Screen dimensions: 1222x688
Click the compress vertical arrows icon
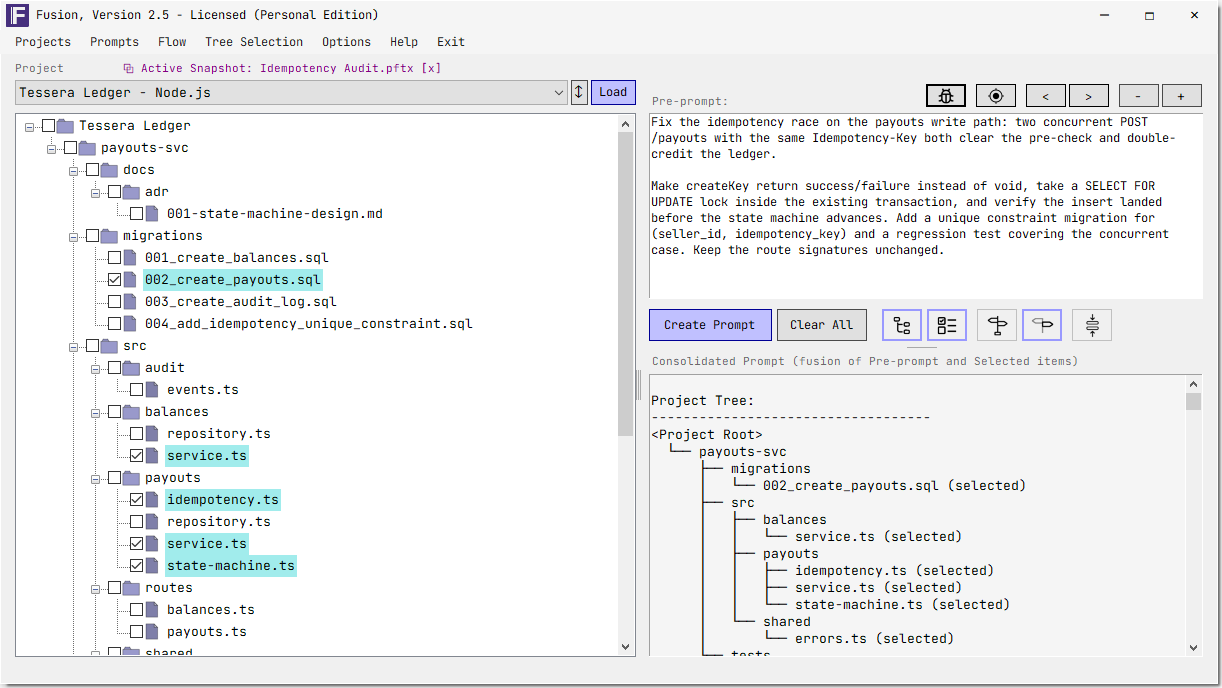coord(1092,325)
